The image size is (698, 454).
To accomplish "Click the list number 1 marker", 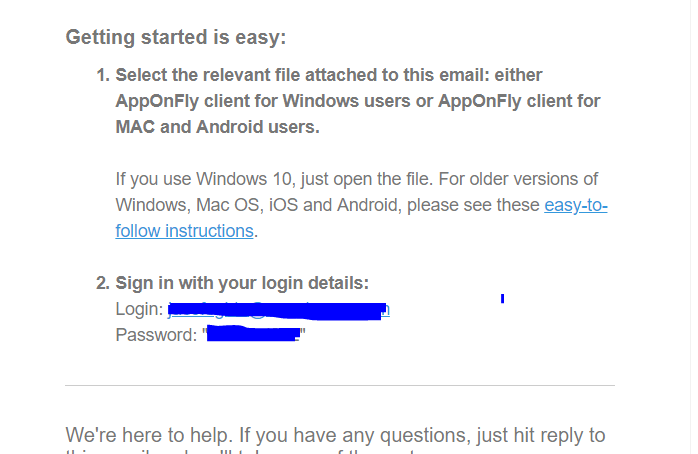I will tap(102, 75).
